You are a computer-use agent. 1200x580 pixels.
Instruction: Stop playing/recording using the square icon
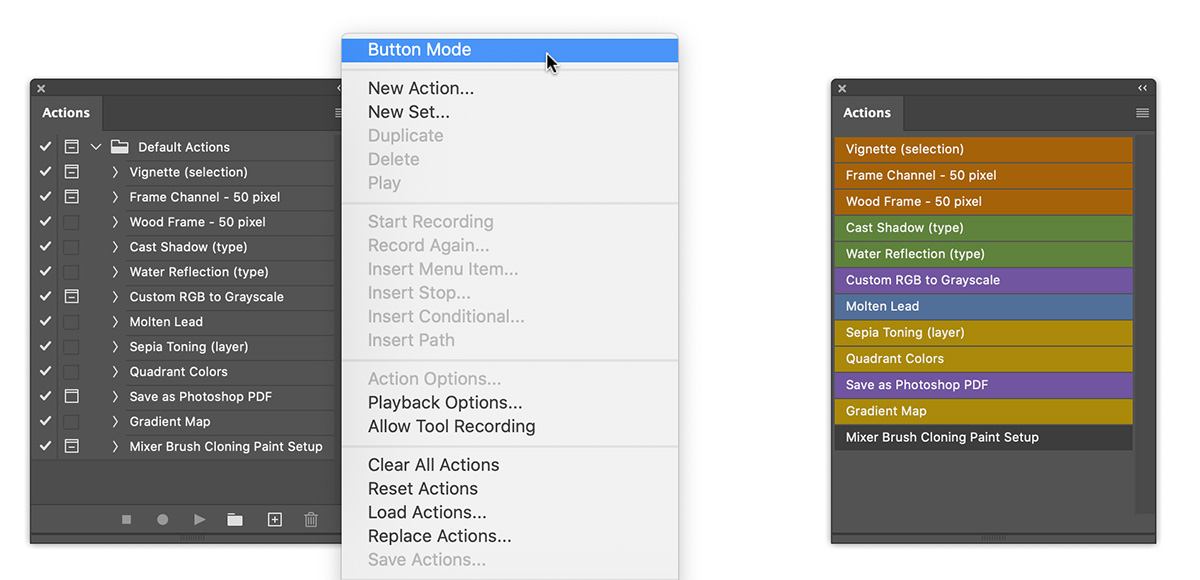pyautogui.click(x=125, y=519)
